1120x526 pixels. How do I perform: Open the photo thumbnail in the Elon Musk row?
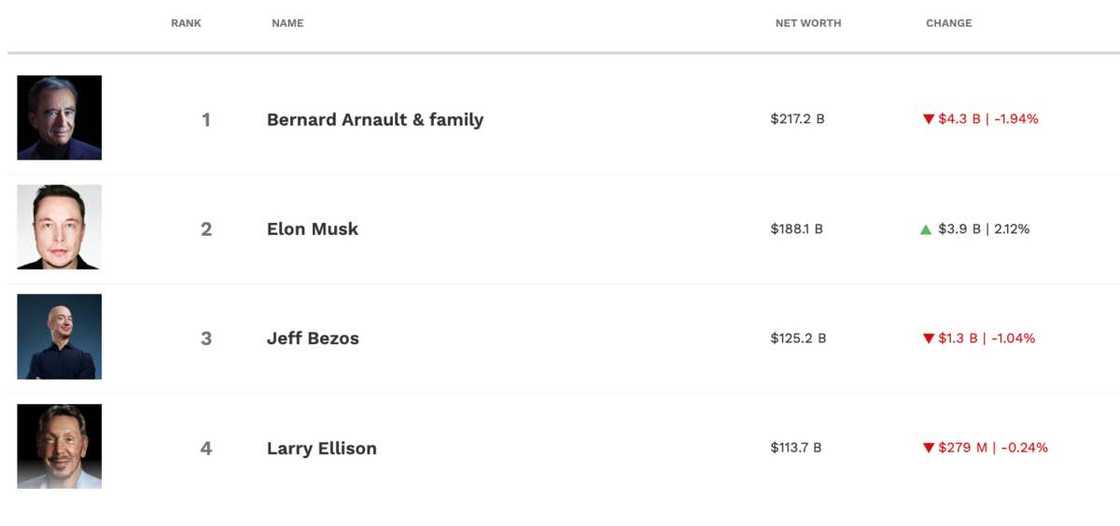coord(59,227)
